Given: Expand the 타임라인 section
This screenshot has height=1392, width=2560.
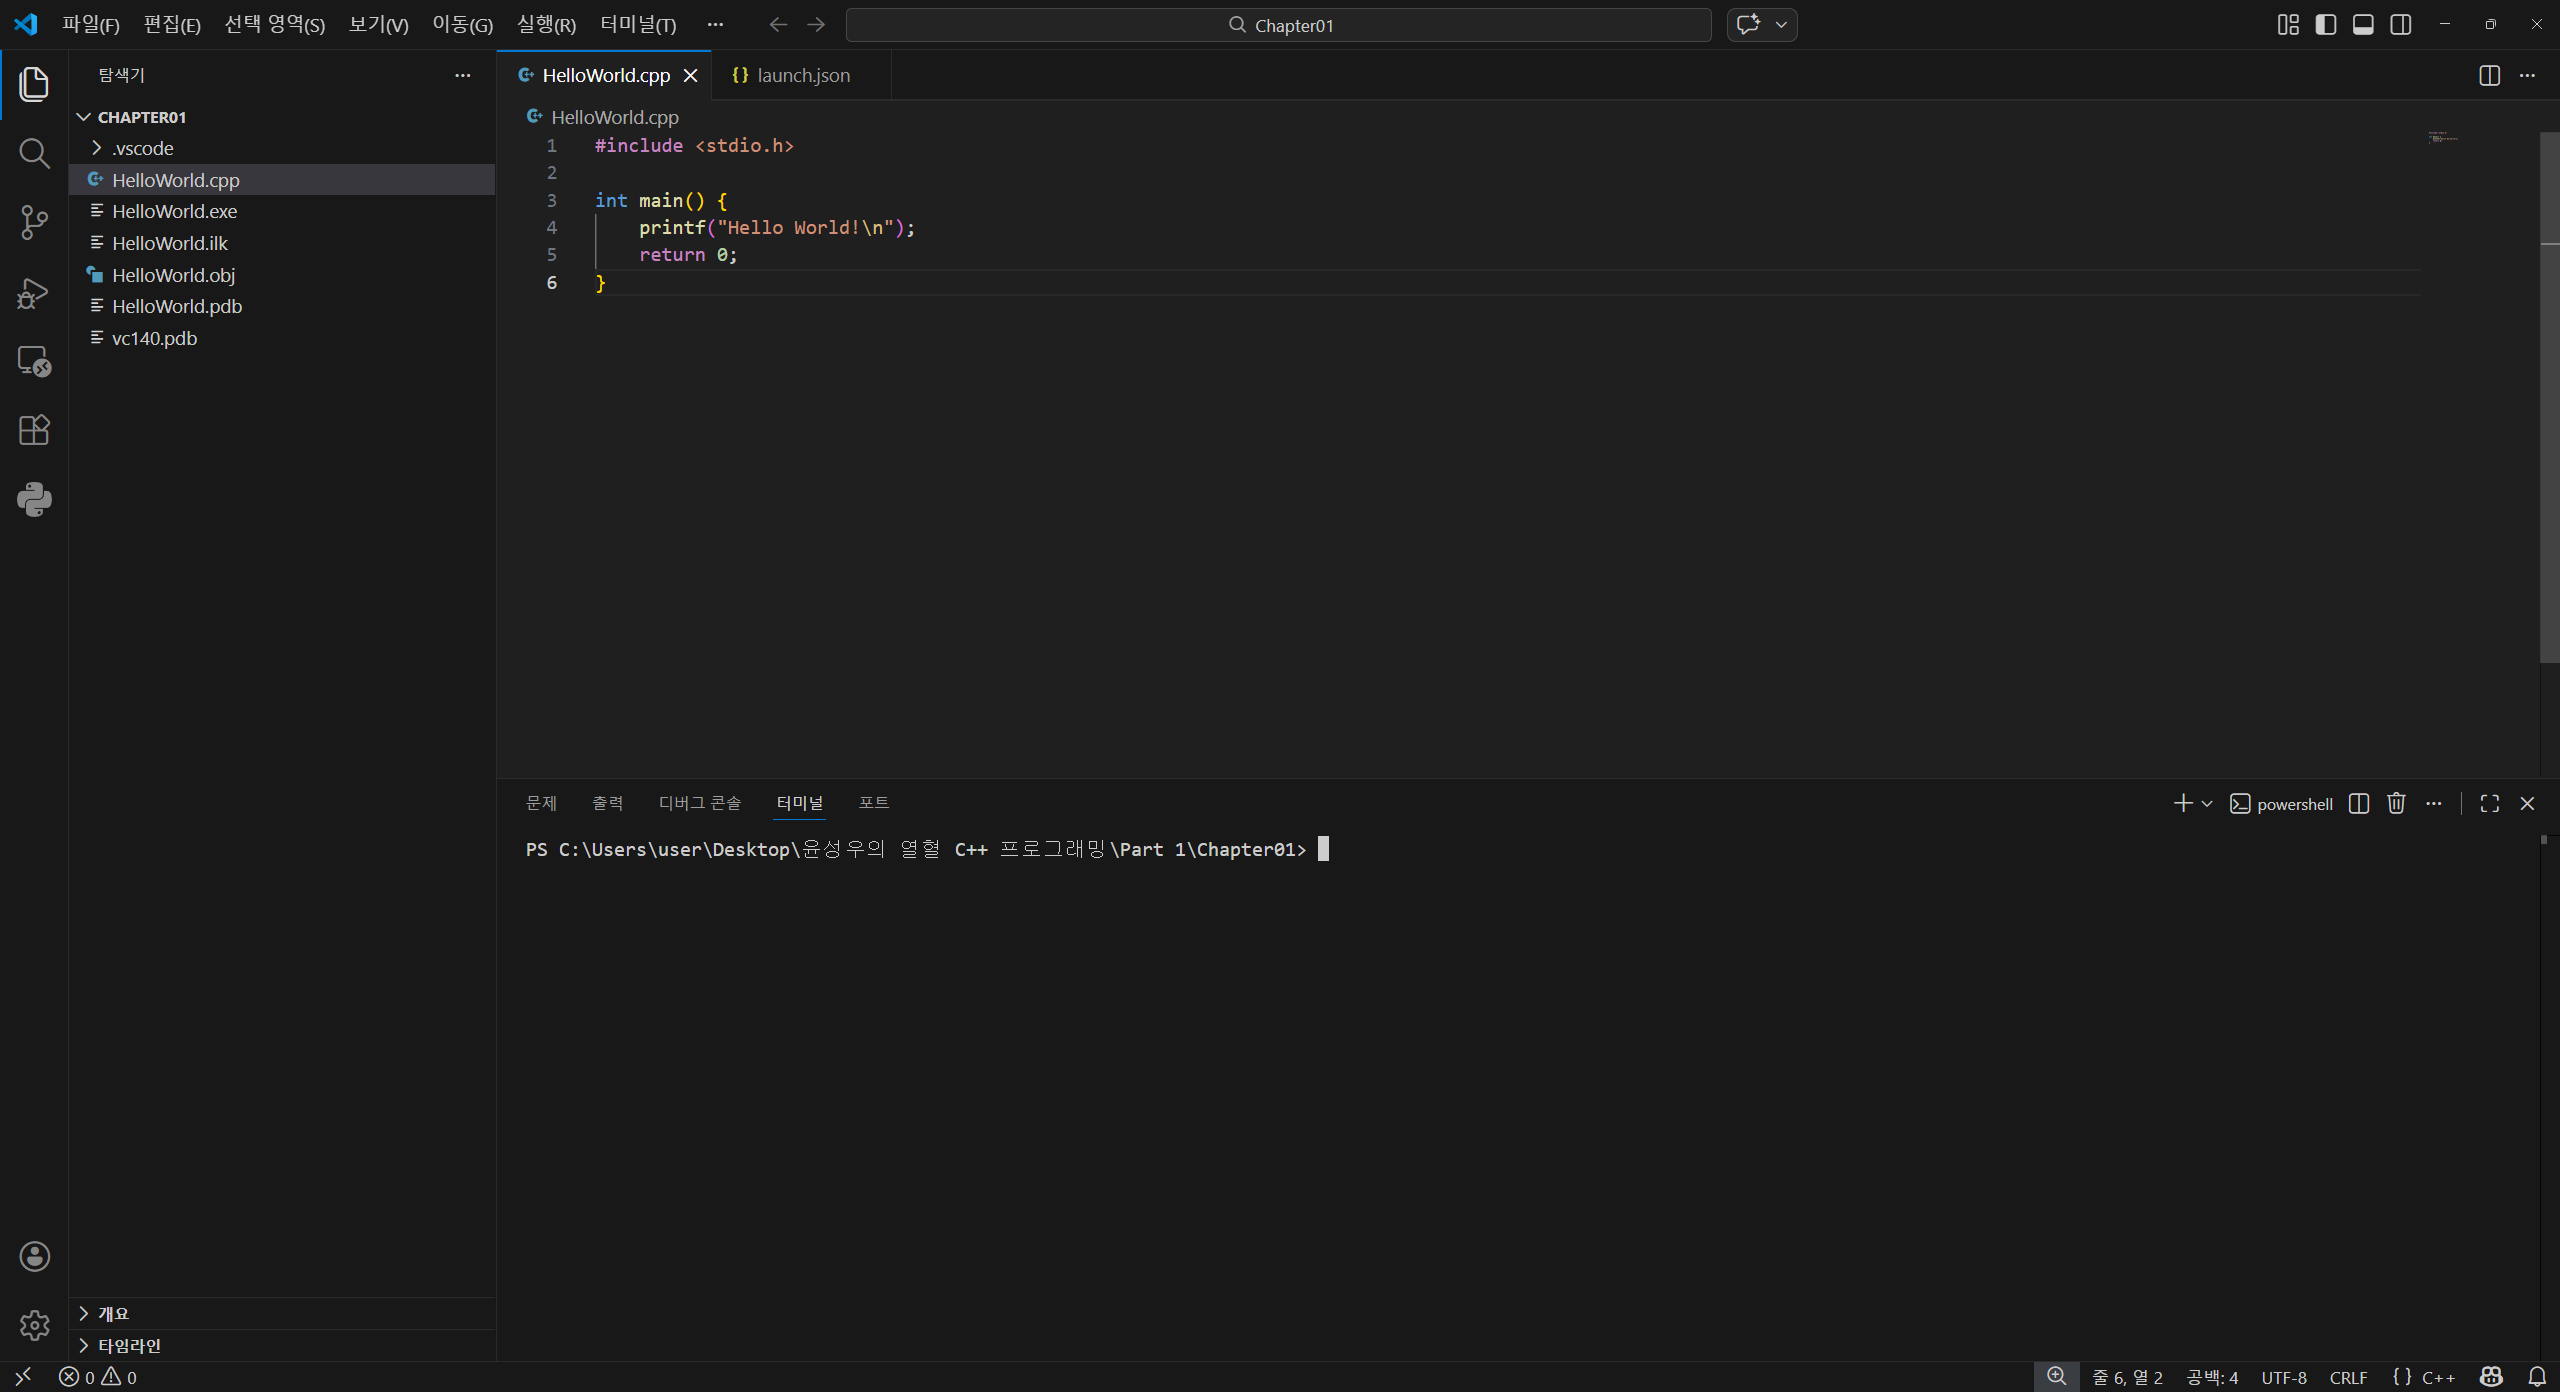Looking at the screenshot, I should click(128, 1345).
